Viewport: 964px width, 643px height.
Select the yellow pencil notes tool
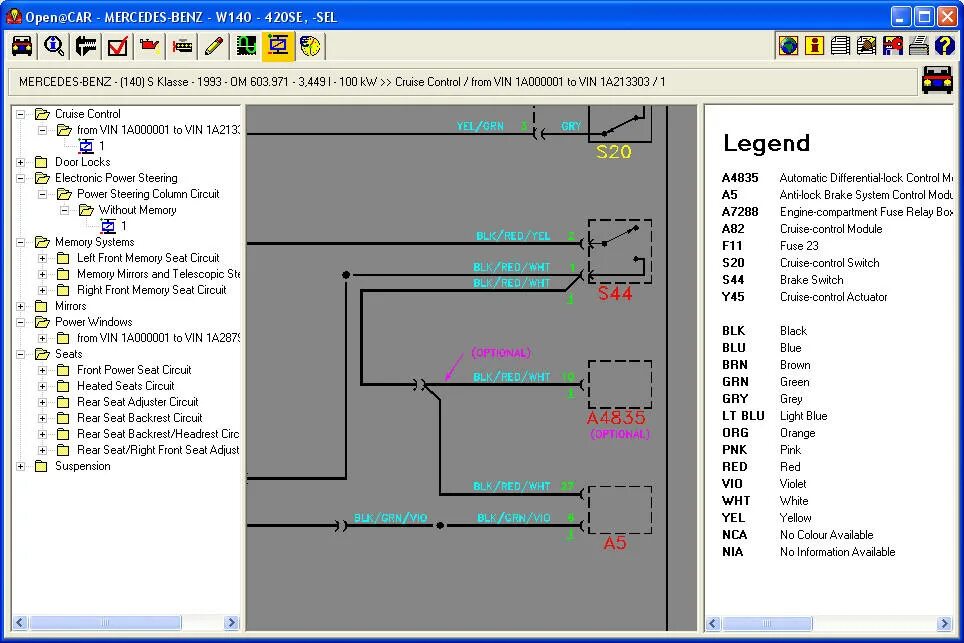214,46
